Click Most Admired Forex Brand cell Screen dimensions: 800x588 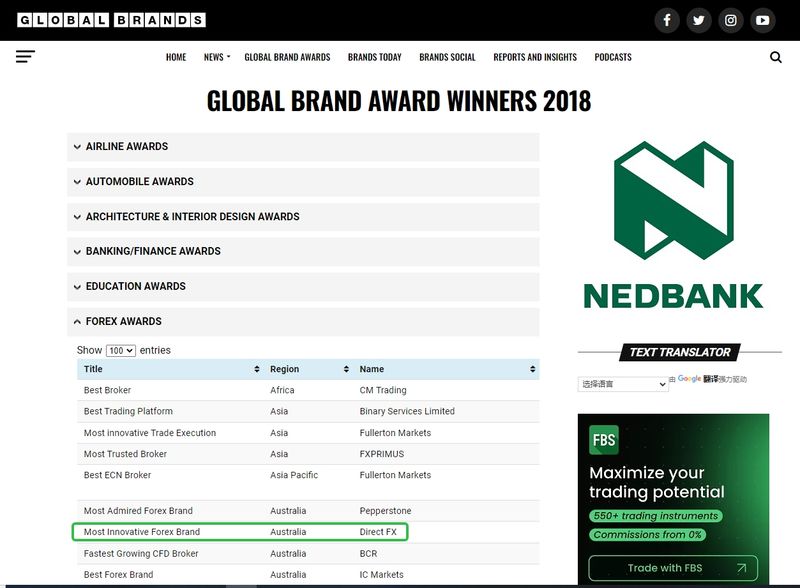[138, 511]
